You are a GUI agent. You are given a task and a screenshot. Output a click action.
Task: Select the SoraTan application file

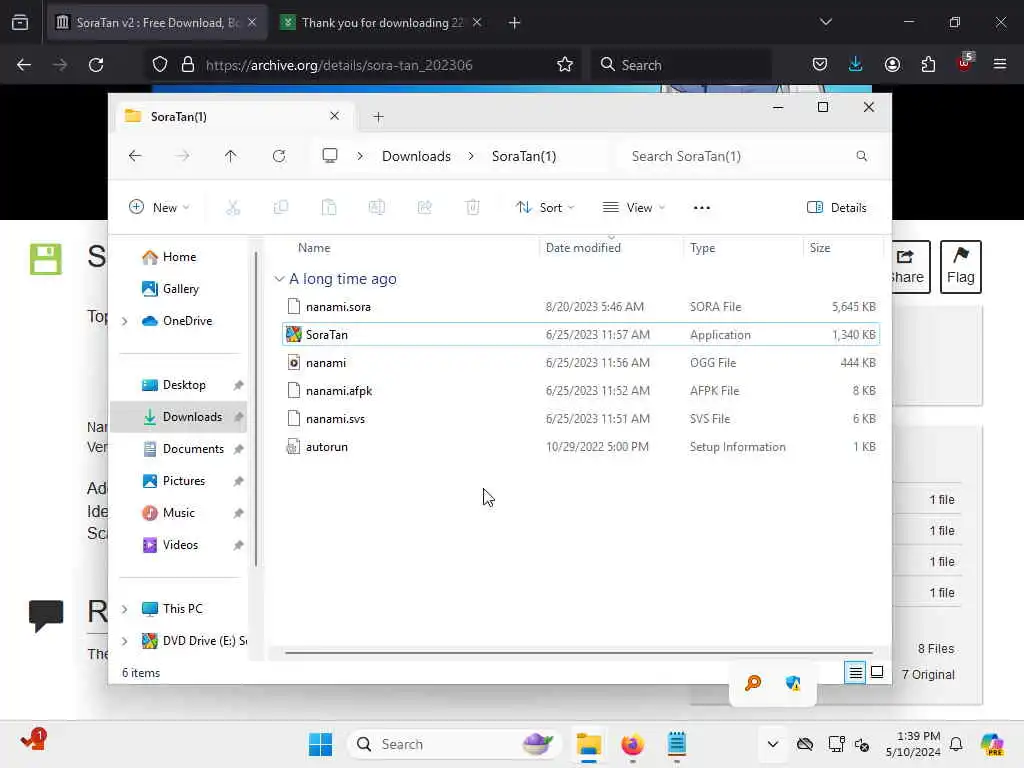tap(581, 335)
